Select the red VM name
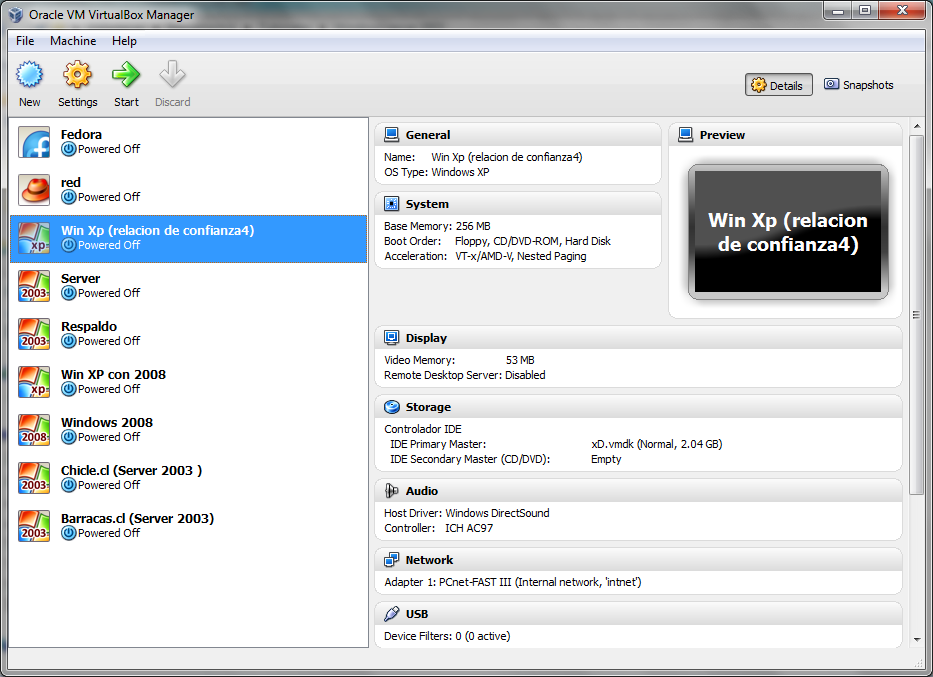Screen dimensions: 933x677 71,183
